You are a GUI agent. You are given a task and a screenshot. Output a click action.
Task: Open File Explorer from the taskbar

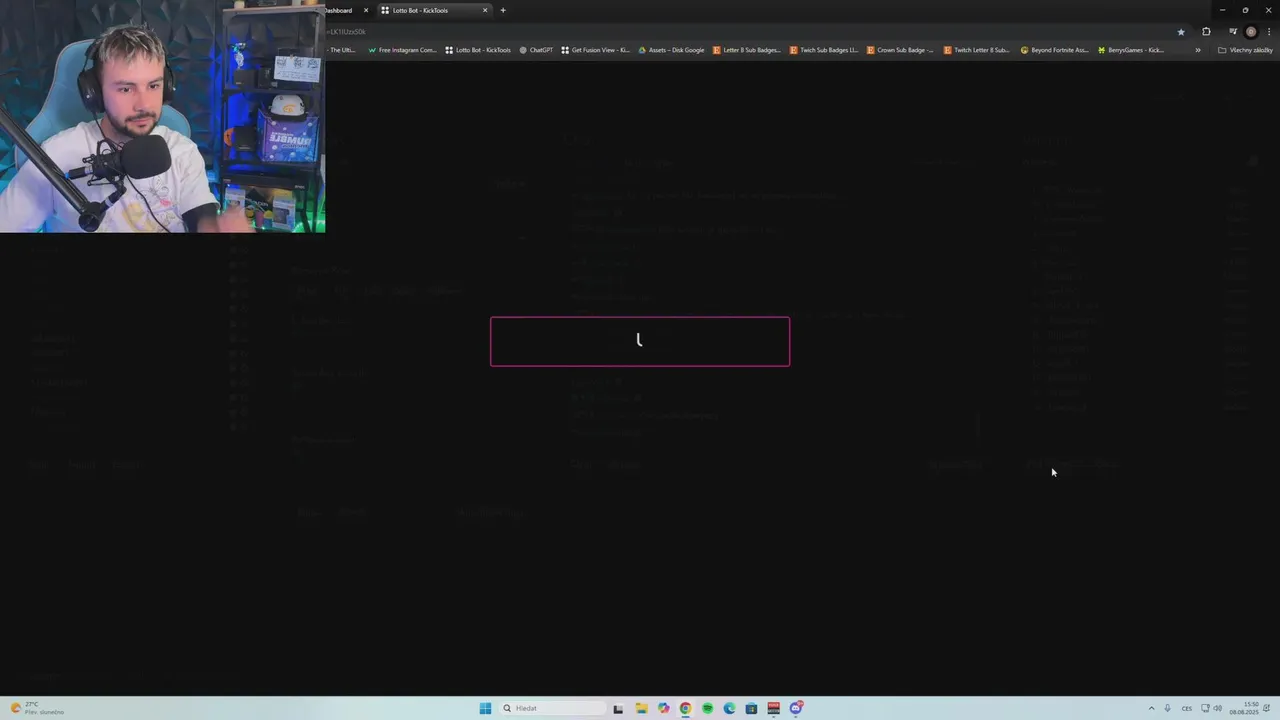[641, 708]
